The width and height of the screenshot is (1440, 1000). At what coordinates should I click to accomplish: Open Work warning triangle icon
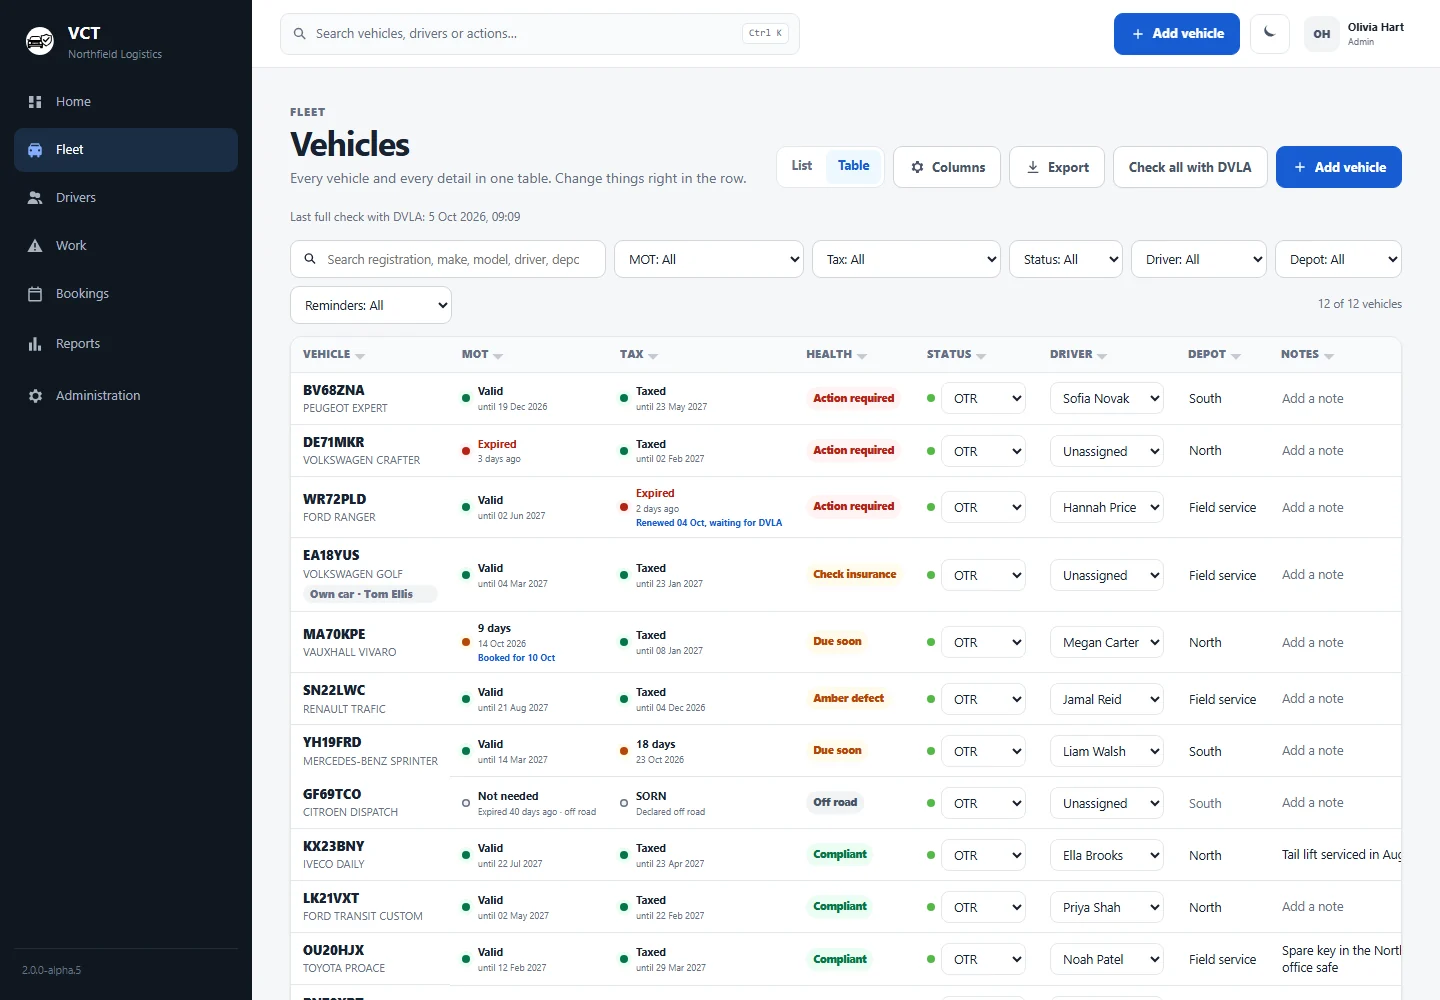(x=35, y=246)
